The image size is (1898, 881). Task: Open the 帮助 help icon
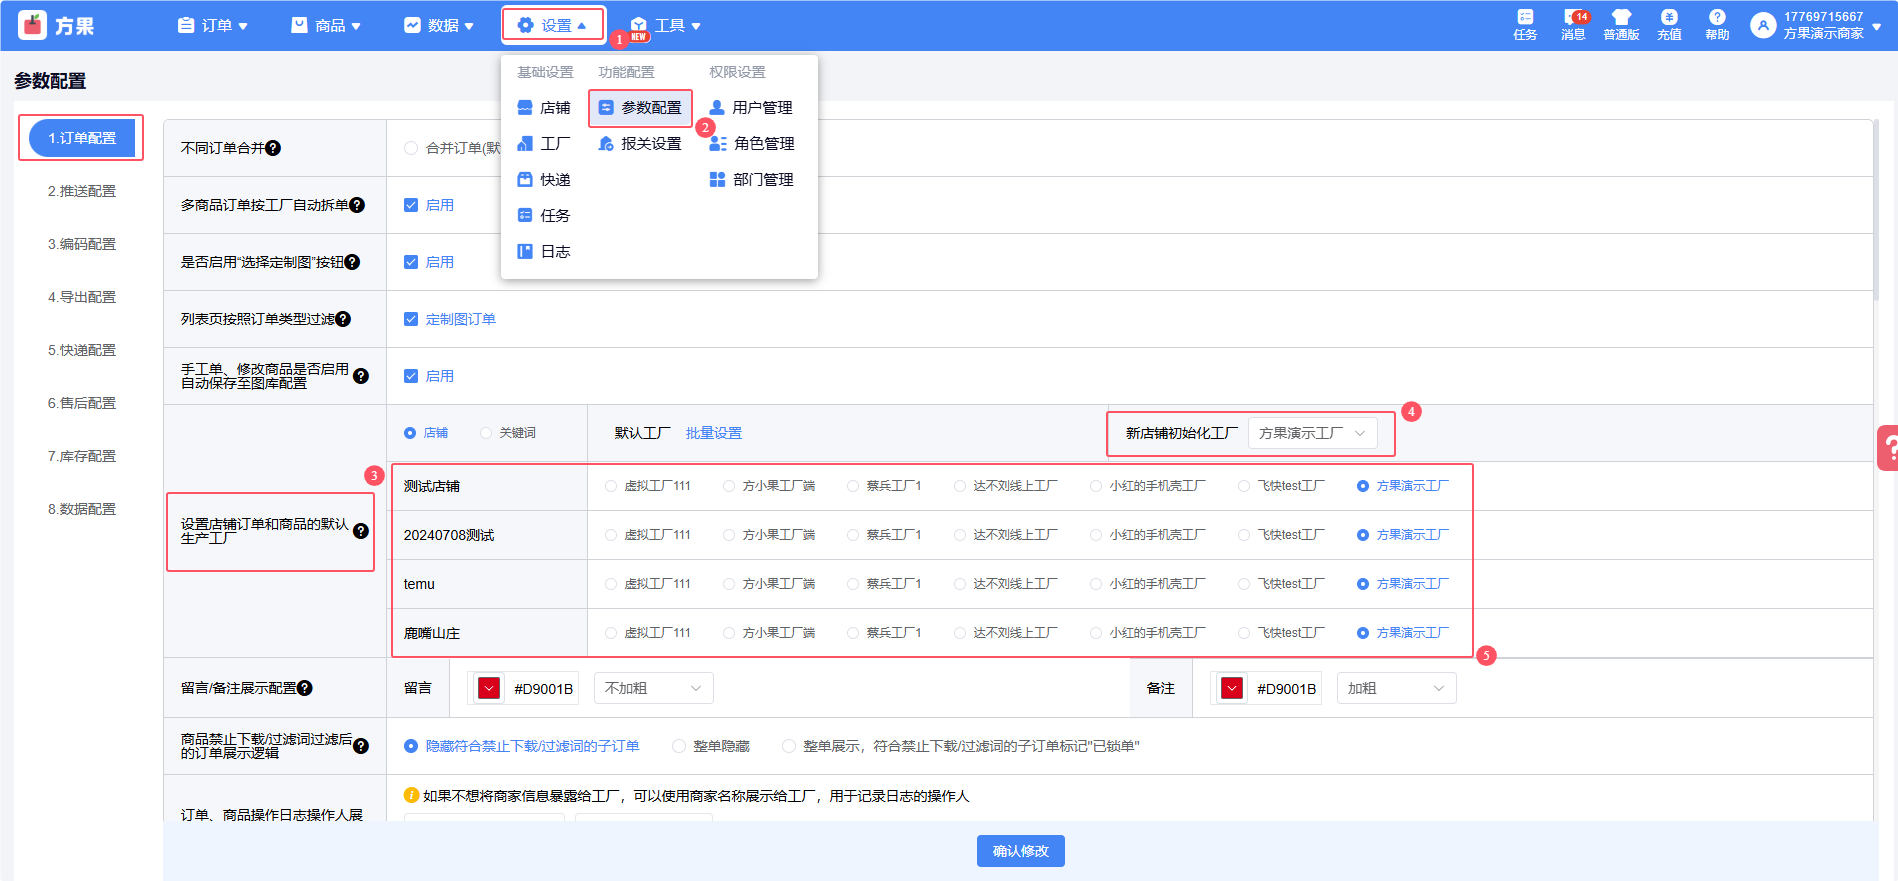1717,24
